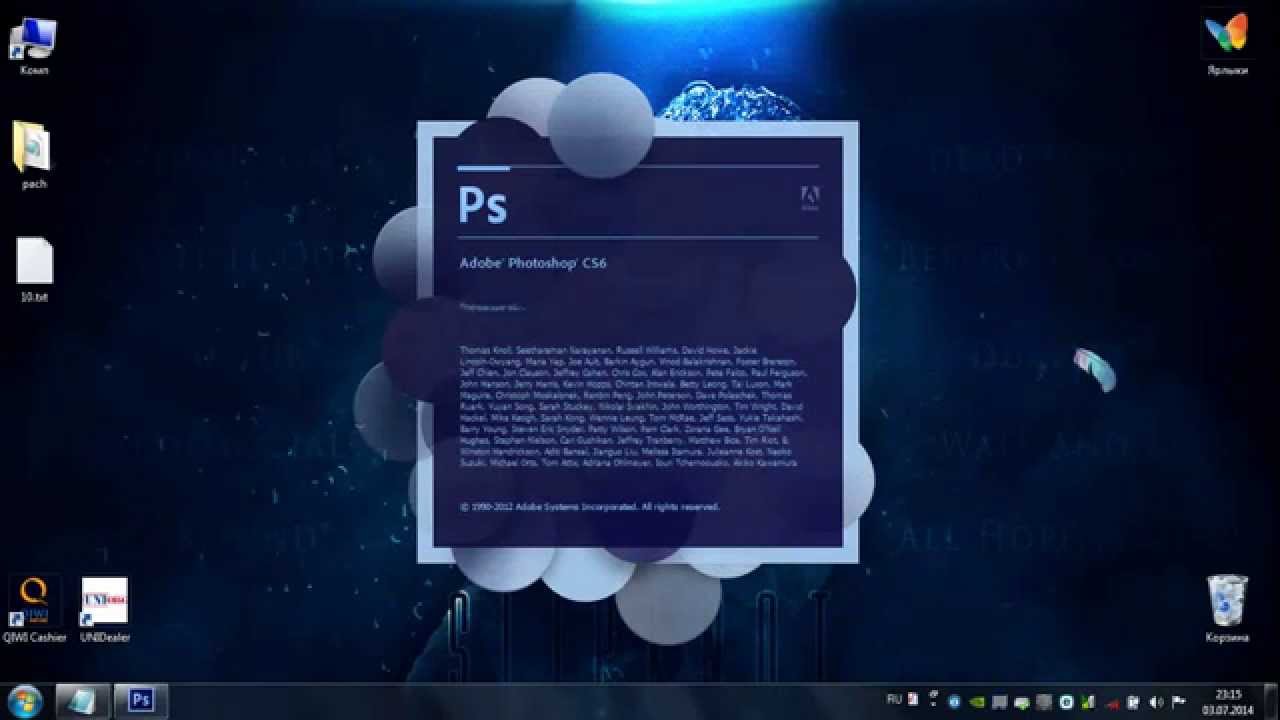Select the 10.txt file icon
Viewport: 1280px width, 720px height.
(x=34, y=270)
